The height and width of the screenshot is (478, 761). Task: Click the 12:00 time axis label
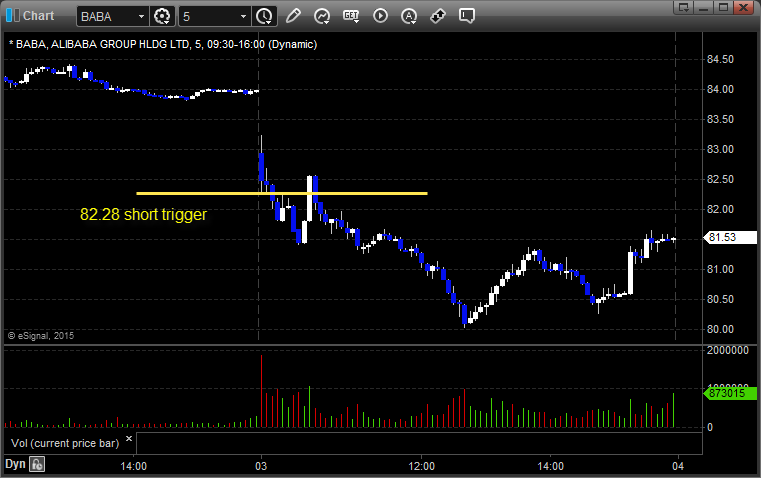(422, 466)
